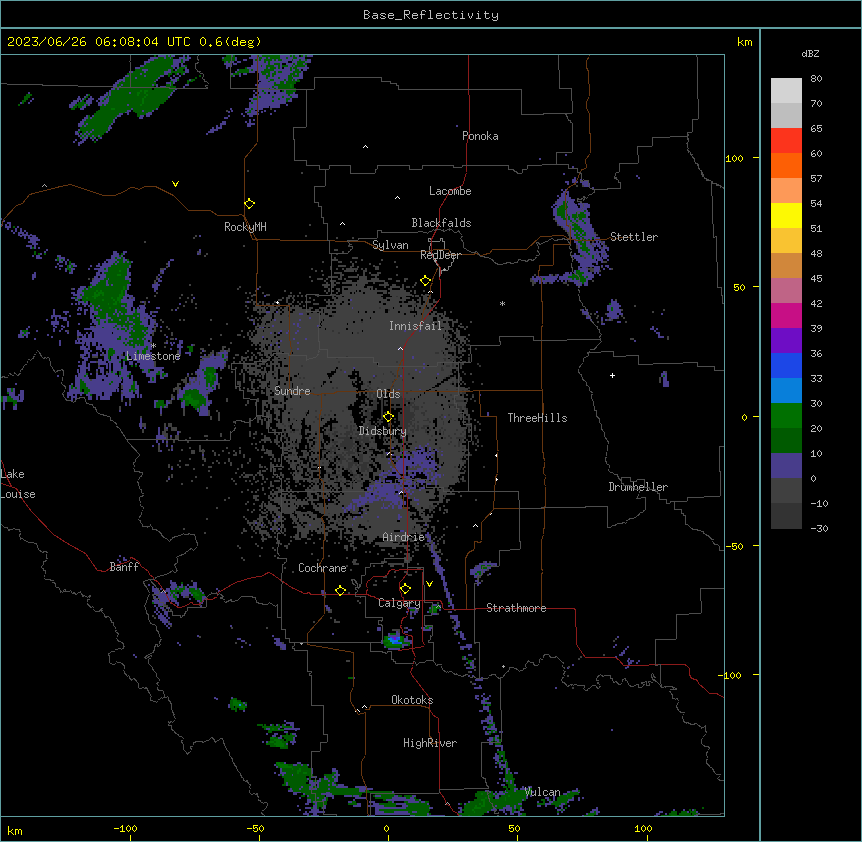Click the yellow diamond marker above RockyMH
This screenshot has height=842, width=862.
click(249, 204)
